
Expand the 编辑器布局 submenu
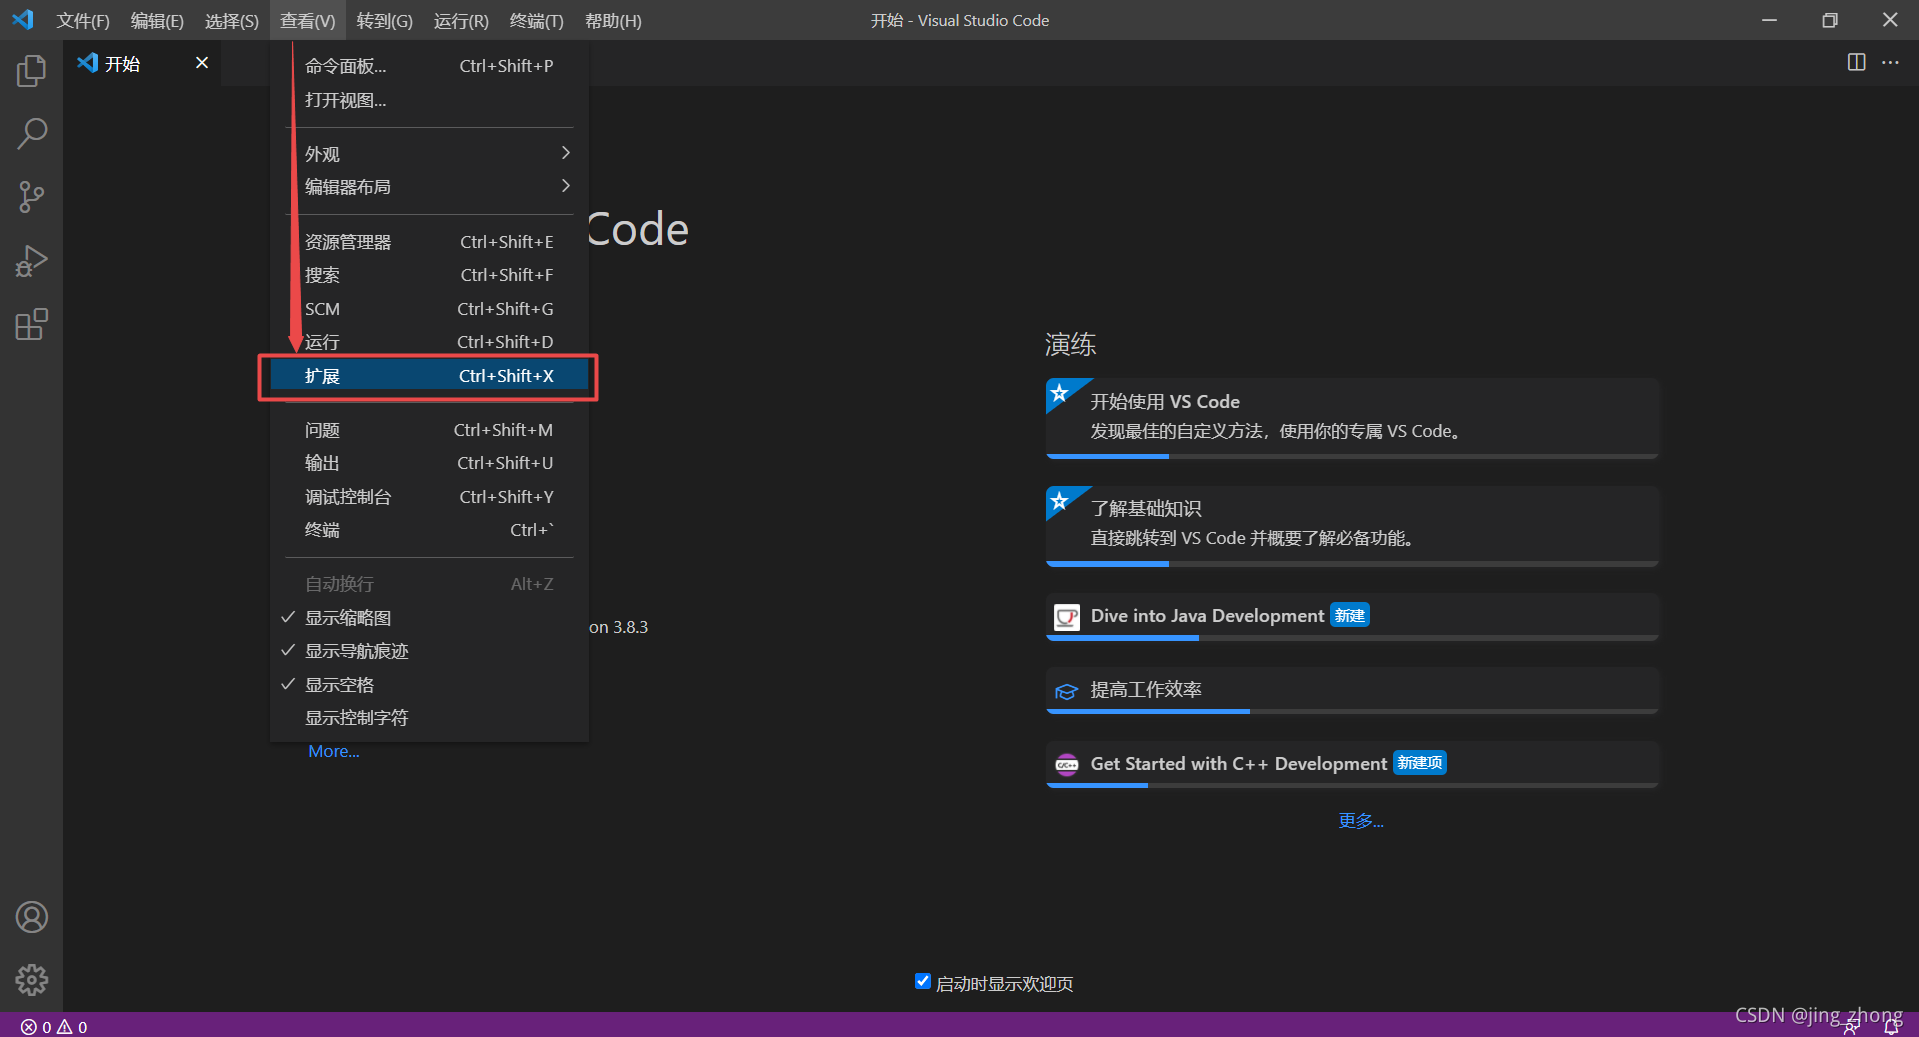[429, 187]
